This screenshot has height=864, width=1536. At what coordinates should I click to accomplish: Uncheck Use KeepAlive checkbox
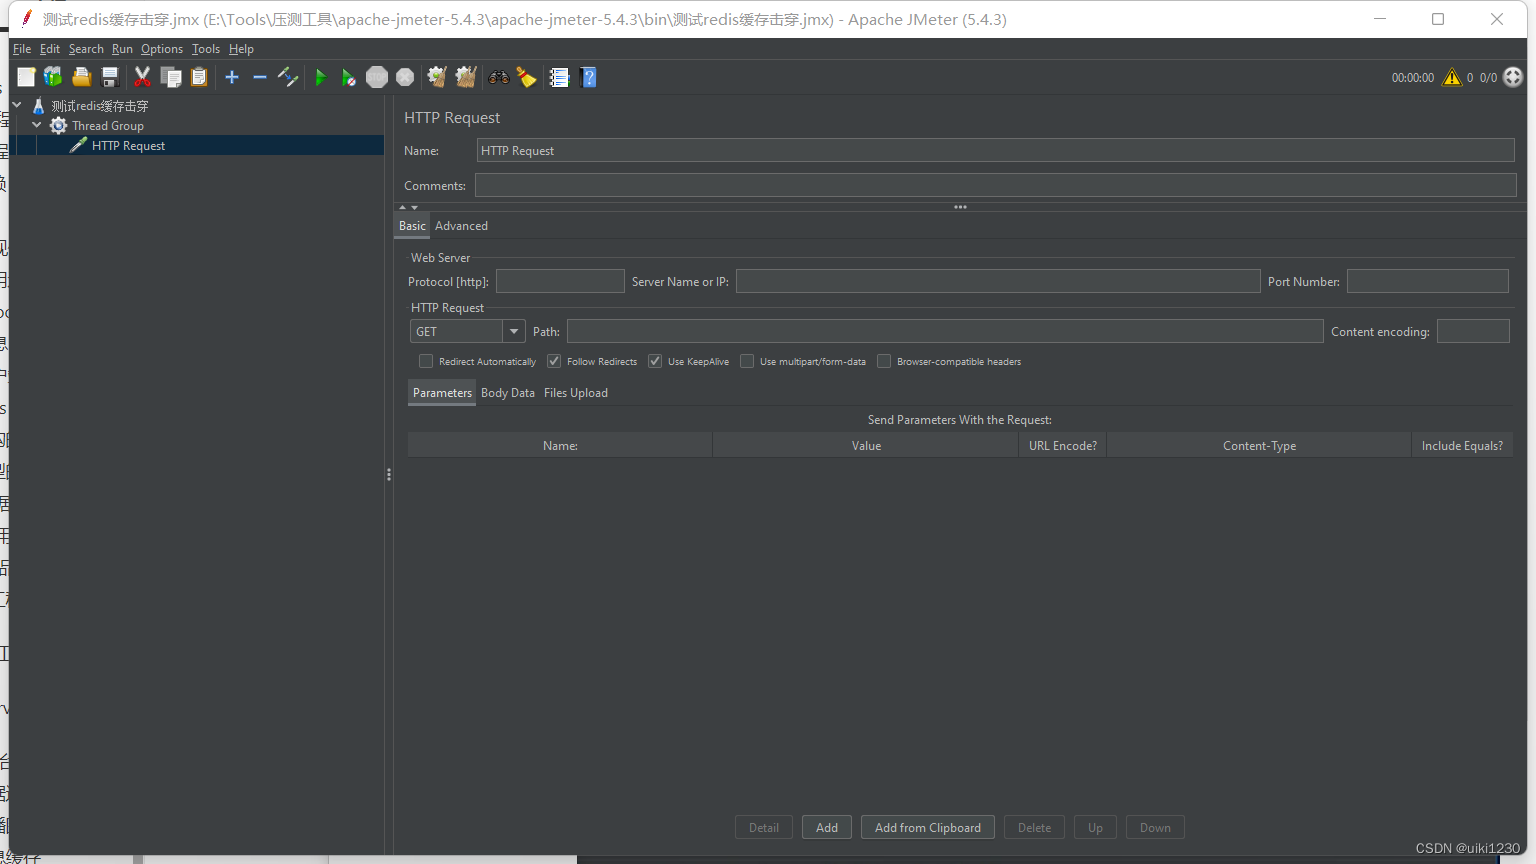[655, 361]
